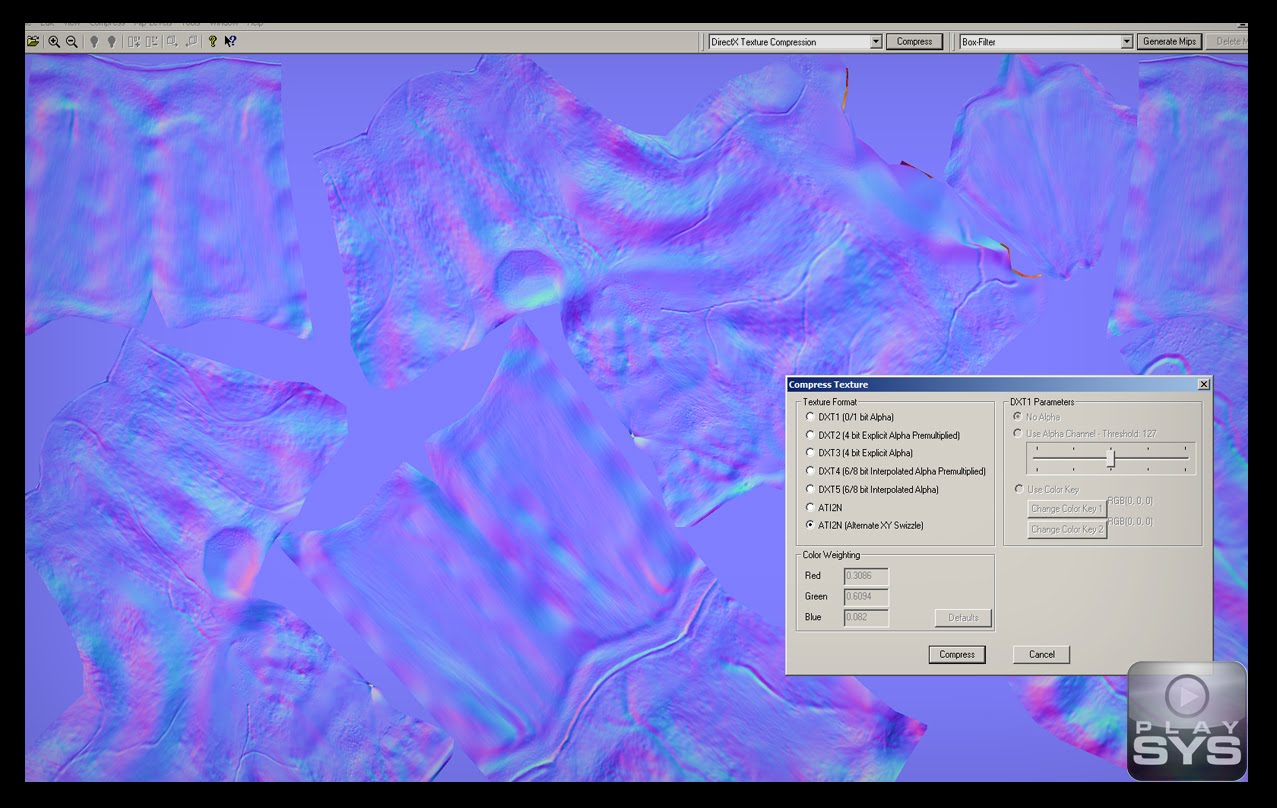
Task: Click the Generate Mips button
Action: [x=1169, y=42]
